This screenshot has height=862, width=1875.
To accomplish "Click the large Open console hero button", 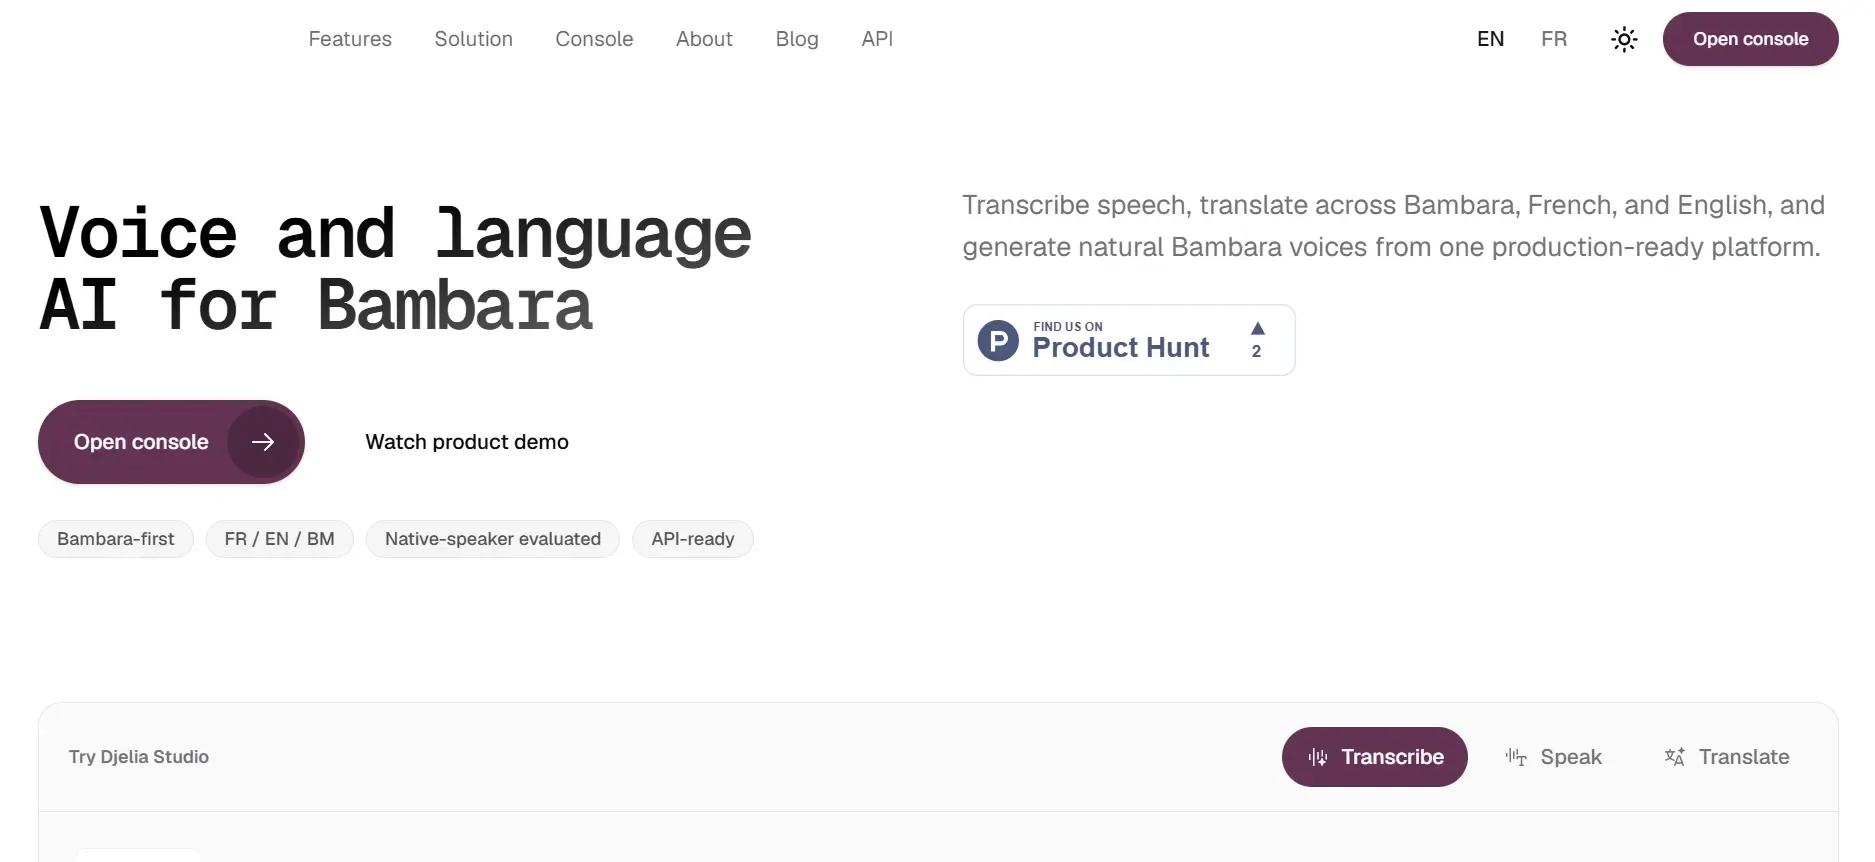I will tap(171, 442).
